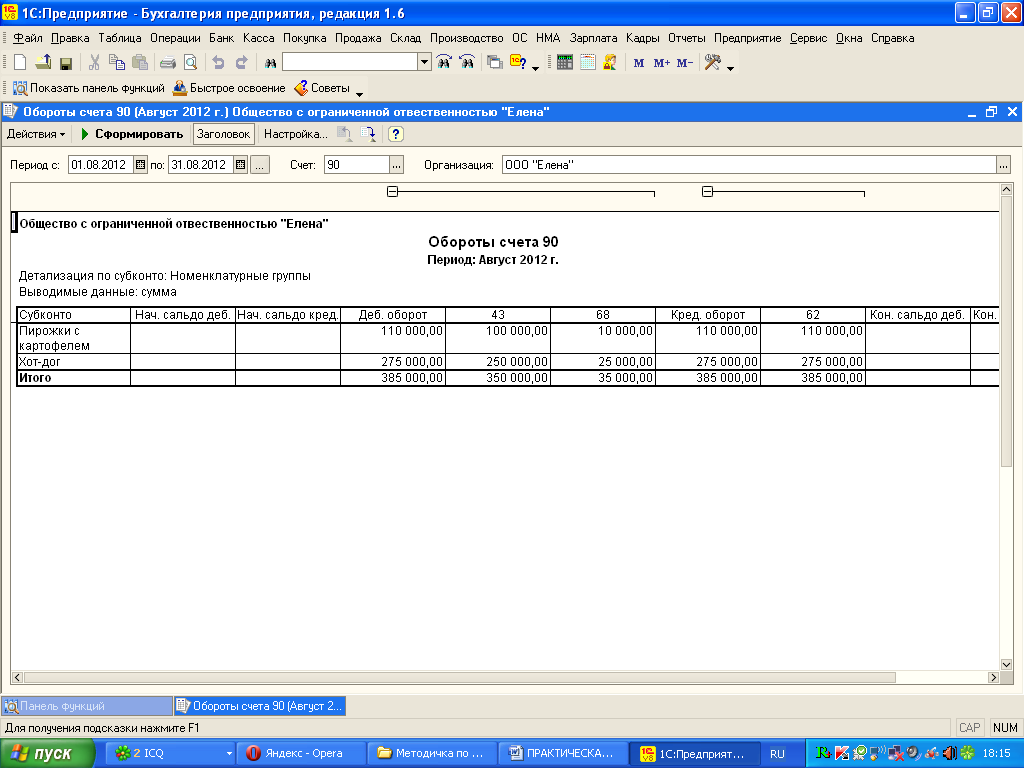Open the Банк menu
This screenshot has width=1024, height=768.
tap(221, 38)
